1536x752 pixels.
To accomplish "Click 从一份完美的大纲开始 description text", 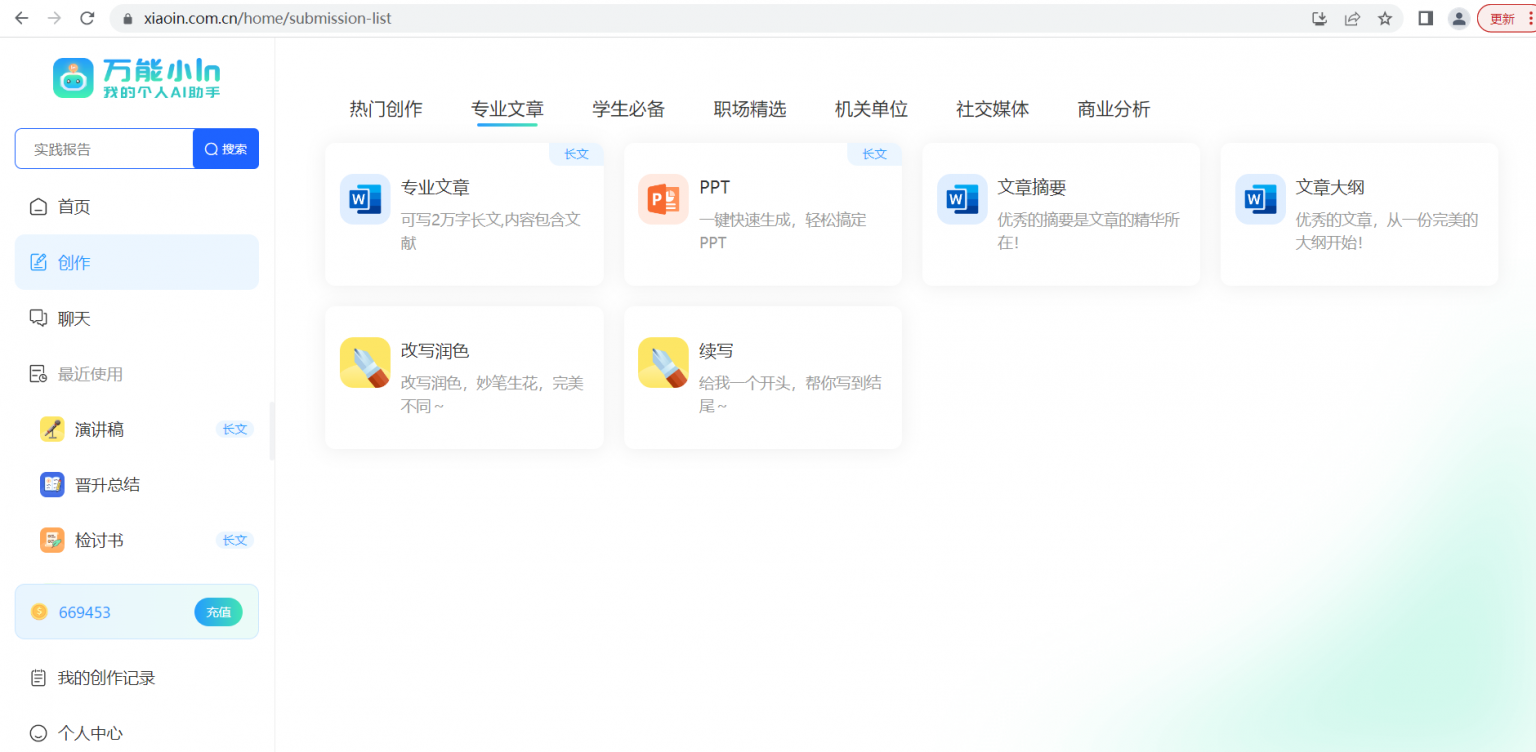I will (1387, 231).
